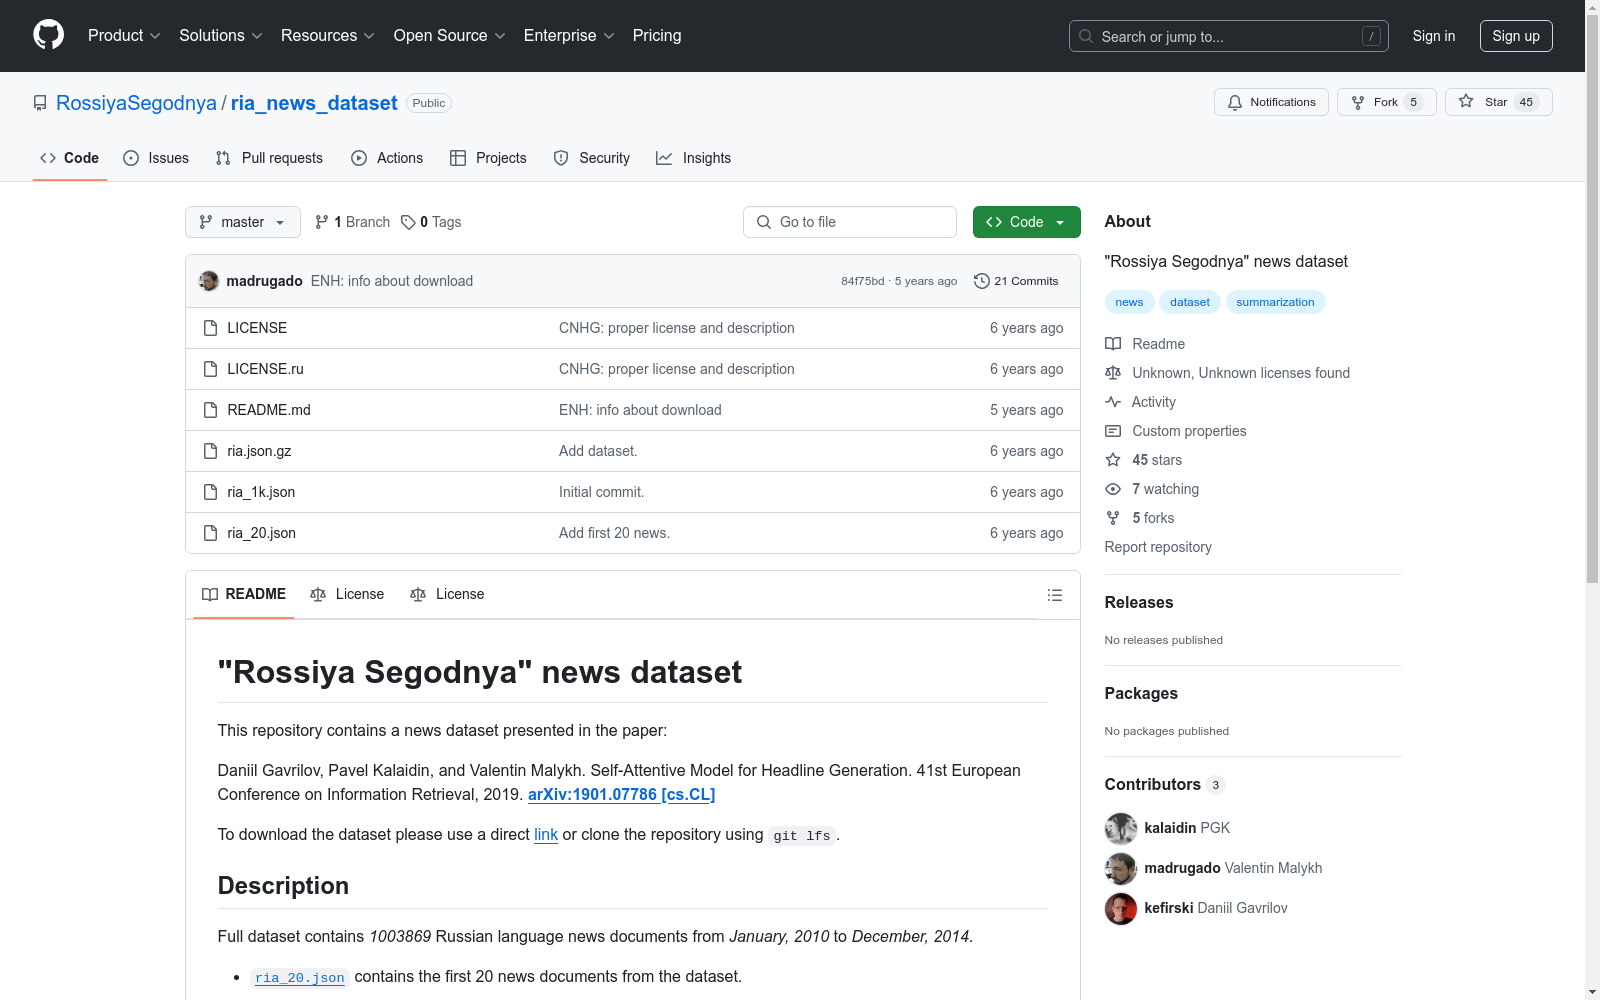Click the Sign up button
The width and height of the screenshot is (1600, 1000).
[x=1516, y=36]
